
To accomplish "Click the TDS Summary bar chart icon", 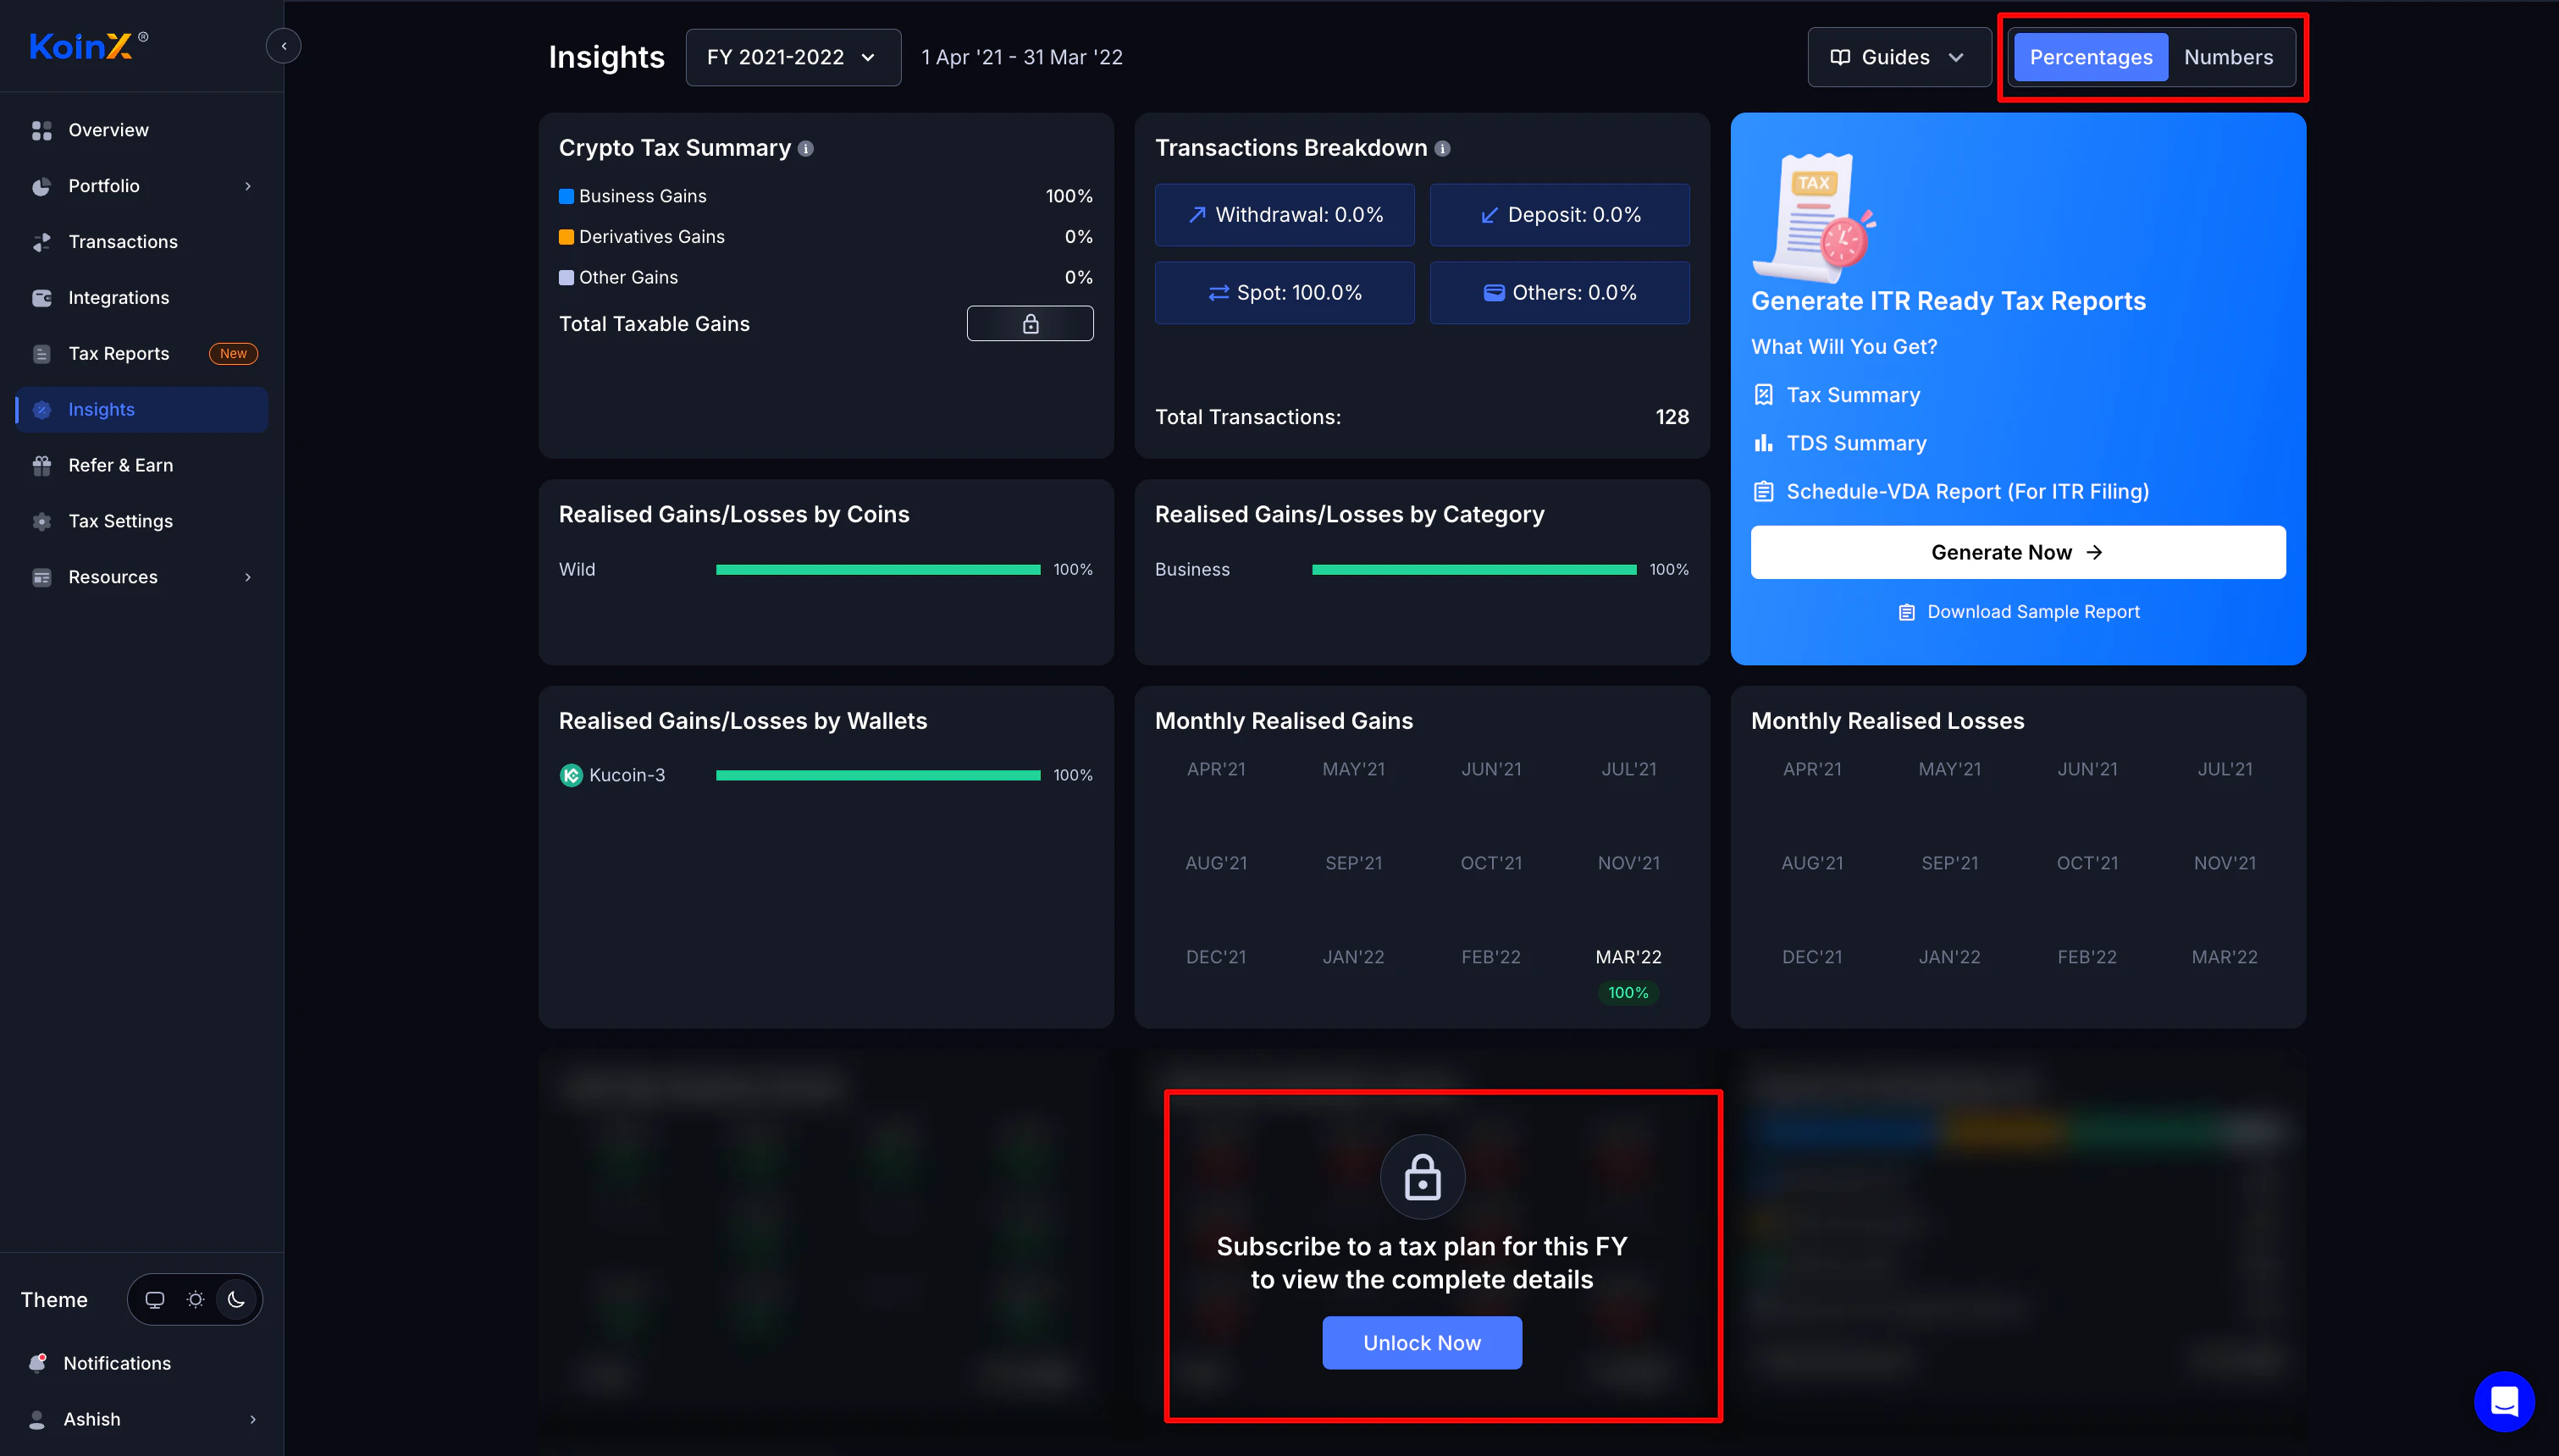I will tap(1764, 443).
